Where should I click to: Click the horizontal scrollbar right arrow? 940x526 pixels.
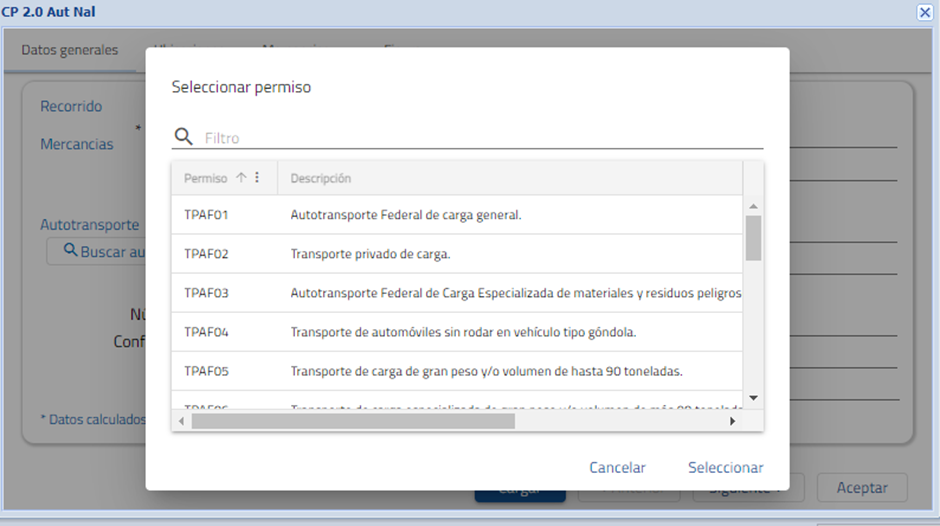[x=732, y=421]
